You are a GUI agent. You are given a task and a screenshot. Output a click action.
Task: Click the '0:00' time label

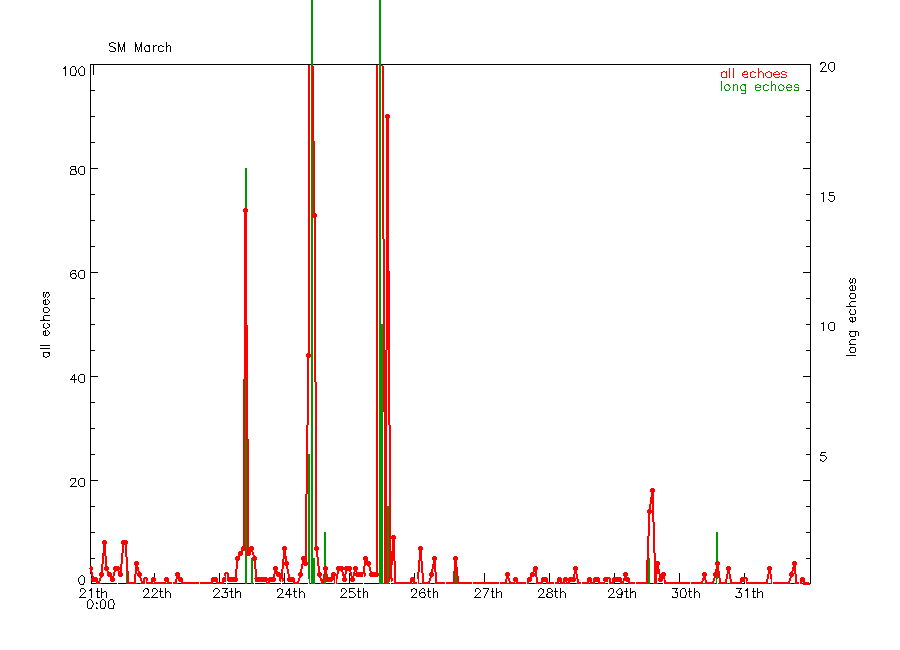pos(100,605)
